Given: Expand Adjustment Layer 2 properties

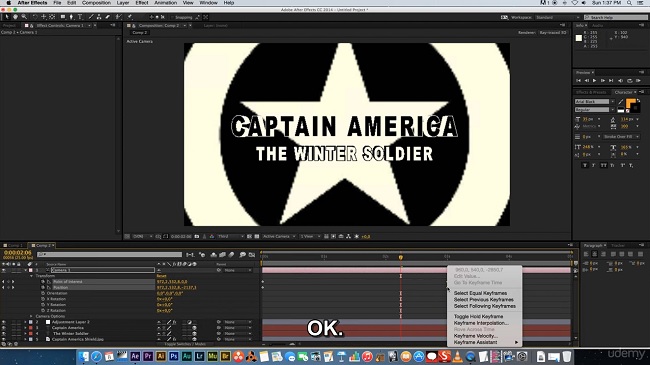Looking at the screenshot, I should (26, 322).
